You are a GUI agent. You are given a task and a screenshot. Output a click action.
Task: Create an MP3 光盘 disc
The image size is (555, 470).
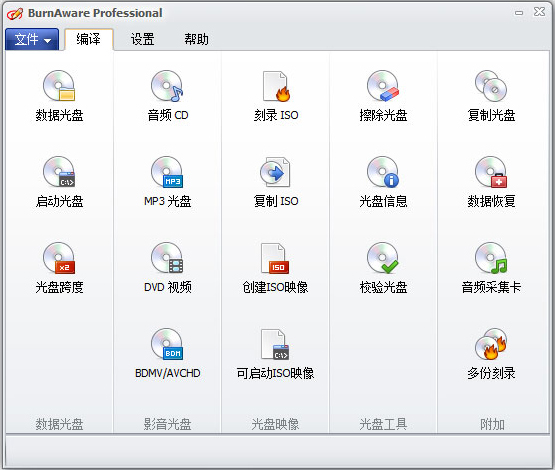click(167, 182)
